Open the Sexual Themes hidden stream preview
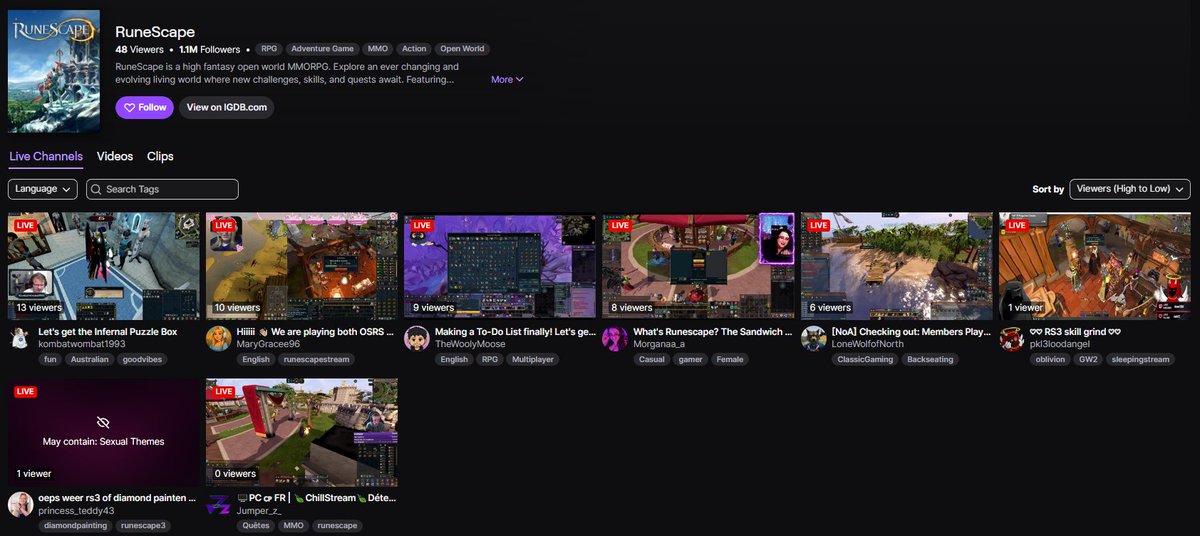This screenshot has width=1200, height=536. 104,432
